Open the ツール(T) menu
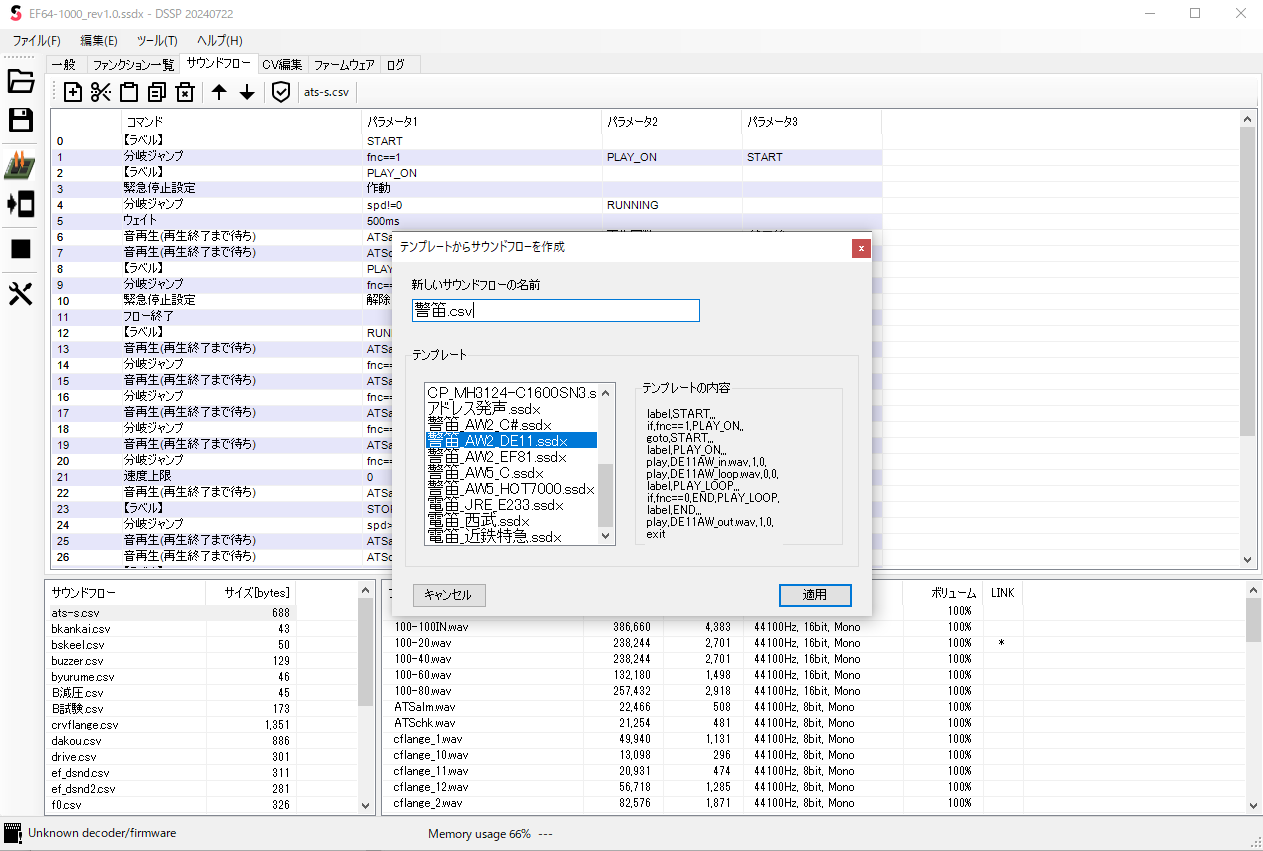This screenshot has width=1263, height=851. click(156, 41)
